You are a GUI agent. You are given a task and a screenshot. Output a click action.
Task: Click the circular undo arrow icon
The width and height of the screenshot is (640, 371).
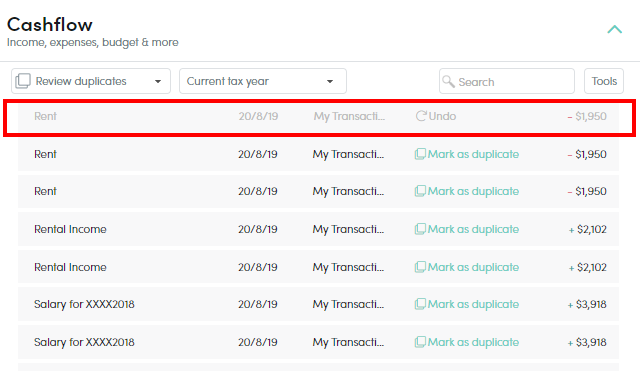coord(421,116)
